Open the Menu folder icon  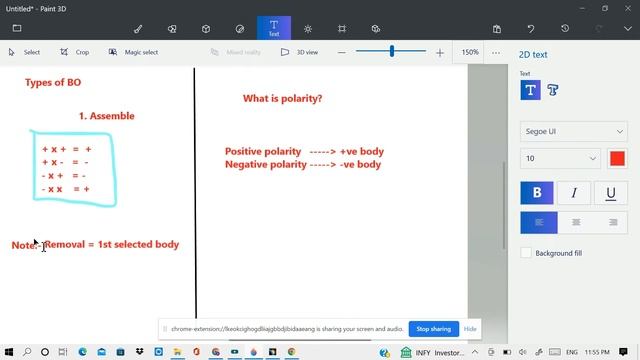click(x=17, y=28)
